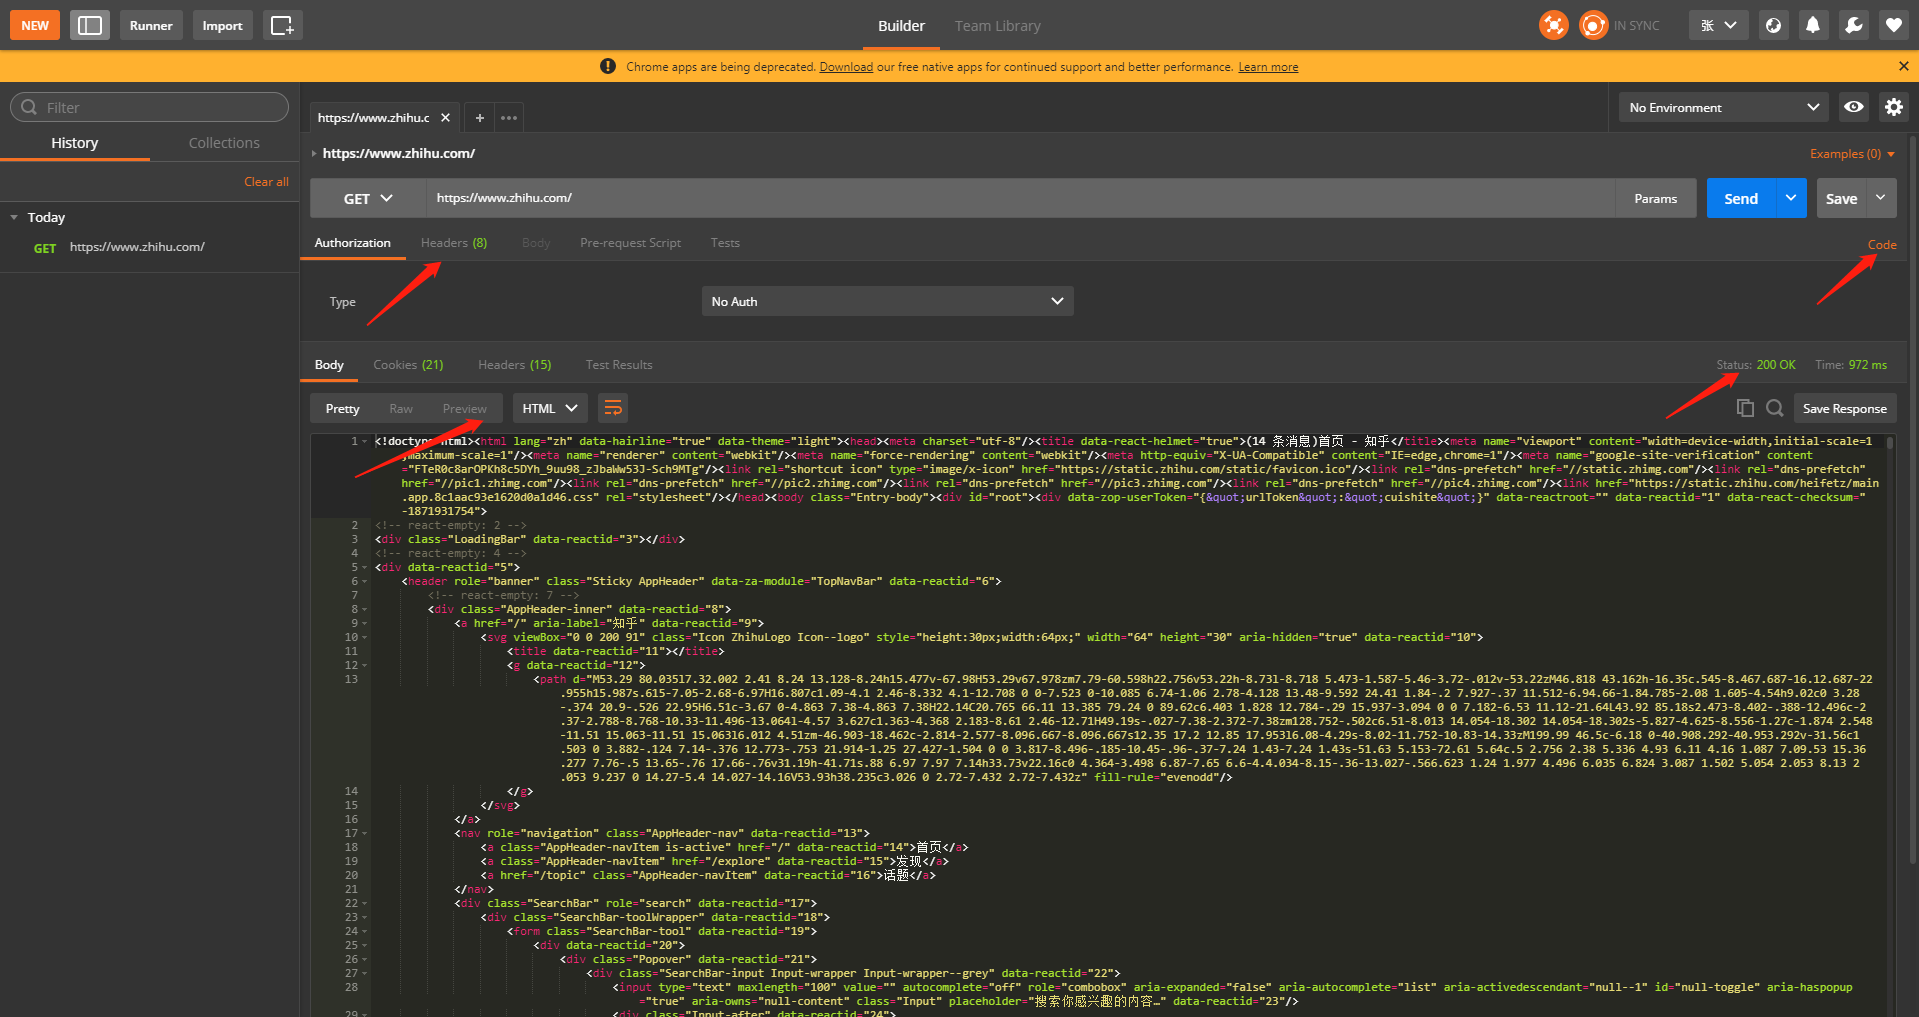
Task: Expand the Save button dropdown arrow
Action: tap(1881, 198)
